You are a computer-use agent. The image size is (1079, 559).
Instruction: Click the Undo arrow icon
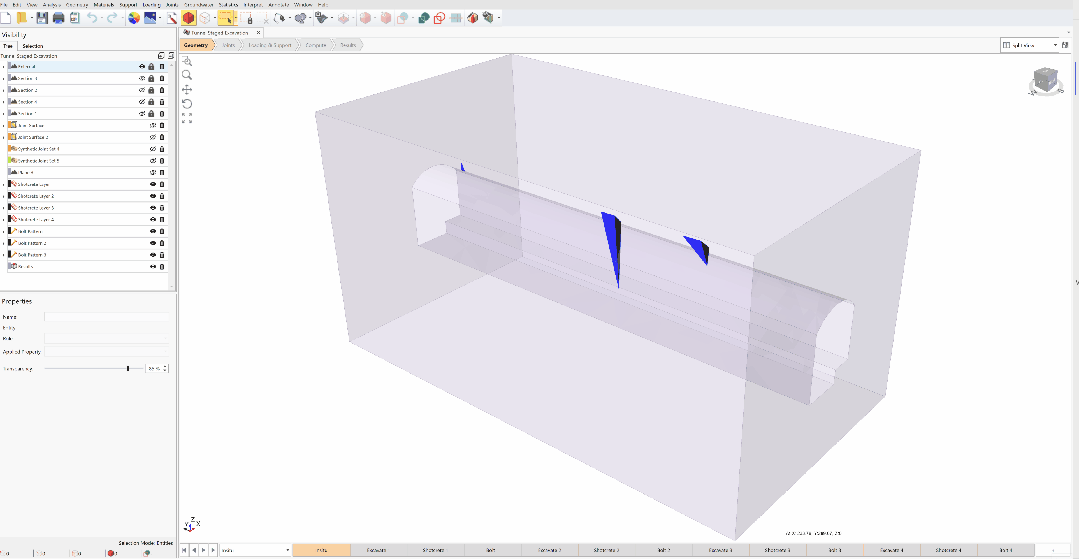(92, 18)
